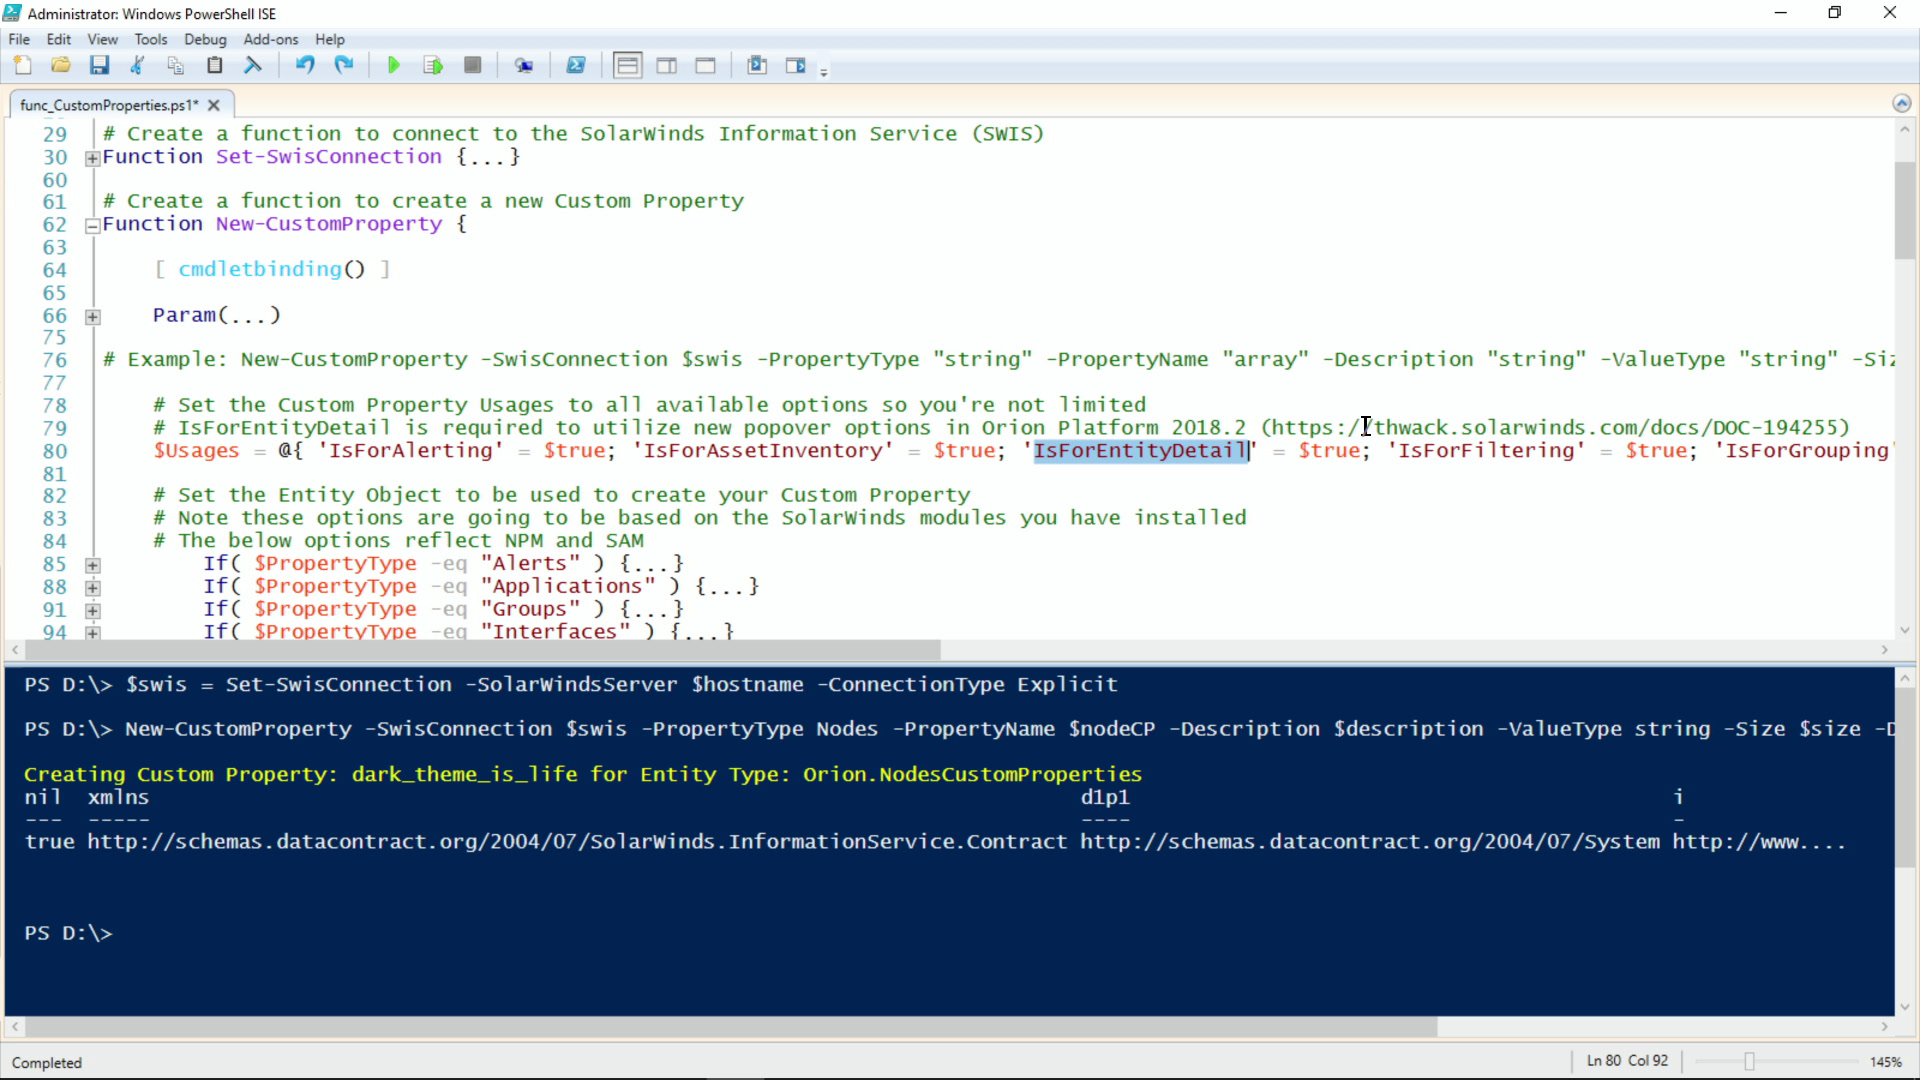The width and height of the screenshot is (1920, 1080).
Task: Run the current script
Action: pyautogui.click(x=393, y=65)
